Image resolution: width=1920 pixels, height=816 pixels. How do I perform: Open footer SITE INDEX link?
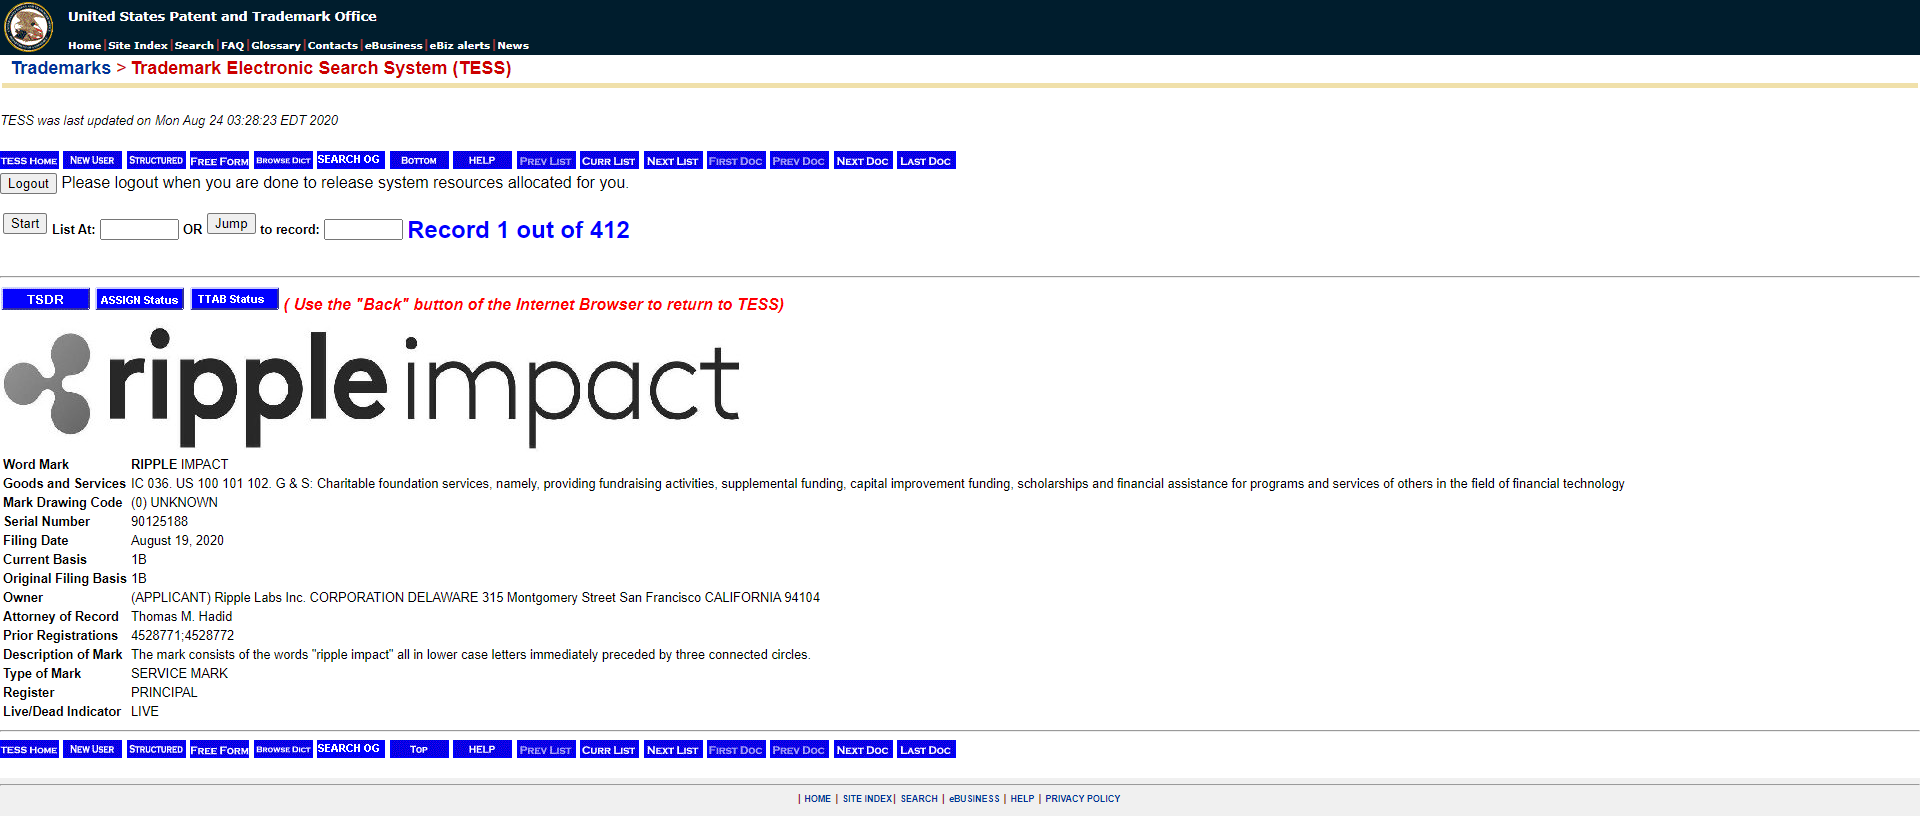[867, 799]
